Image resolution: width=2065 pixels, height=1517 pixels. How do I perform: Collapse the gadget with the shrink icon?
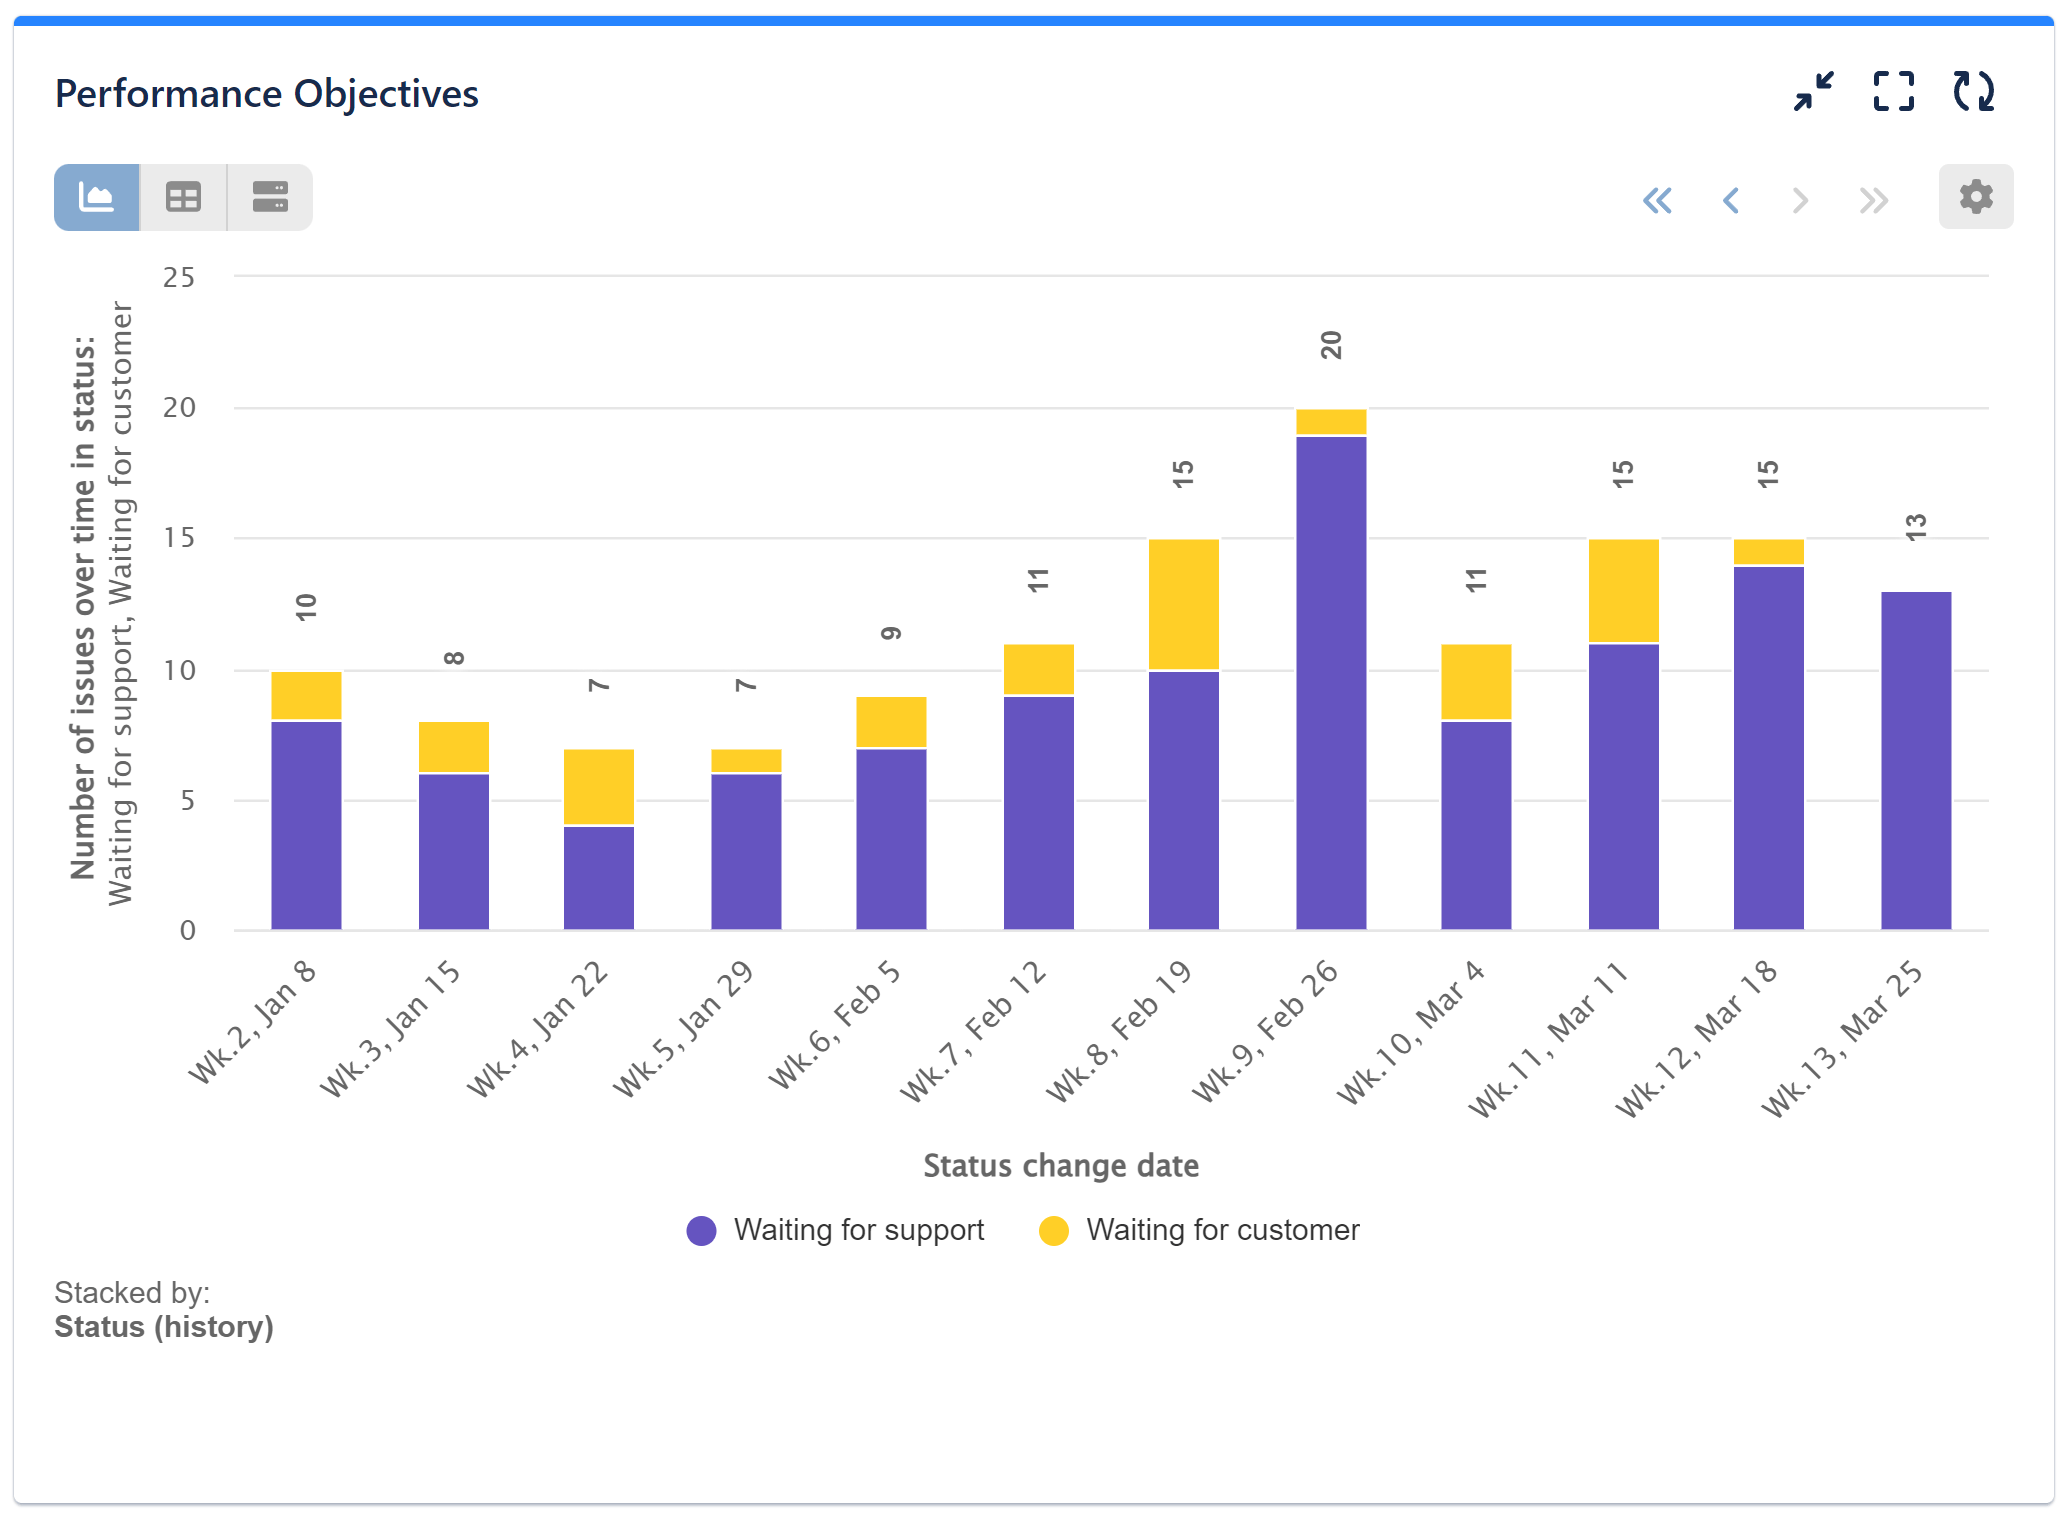[x=1814, y=92]
